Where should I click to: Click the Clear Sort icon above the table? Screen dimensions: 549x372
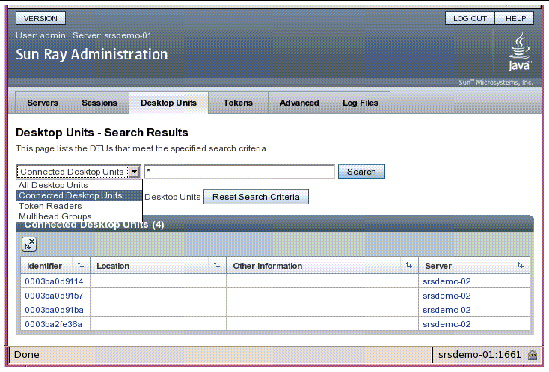[29, 244]
